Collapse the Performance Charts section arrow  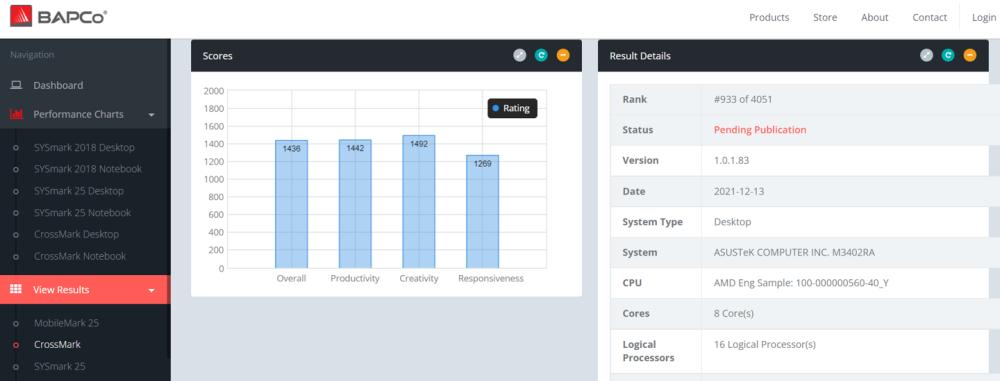click(x=151, y=115)
